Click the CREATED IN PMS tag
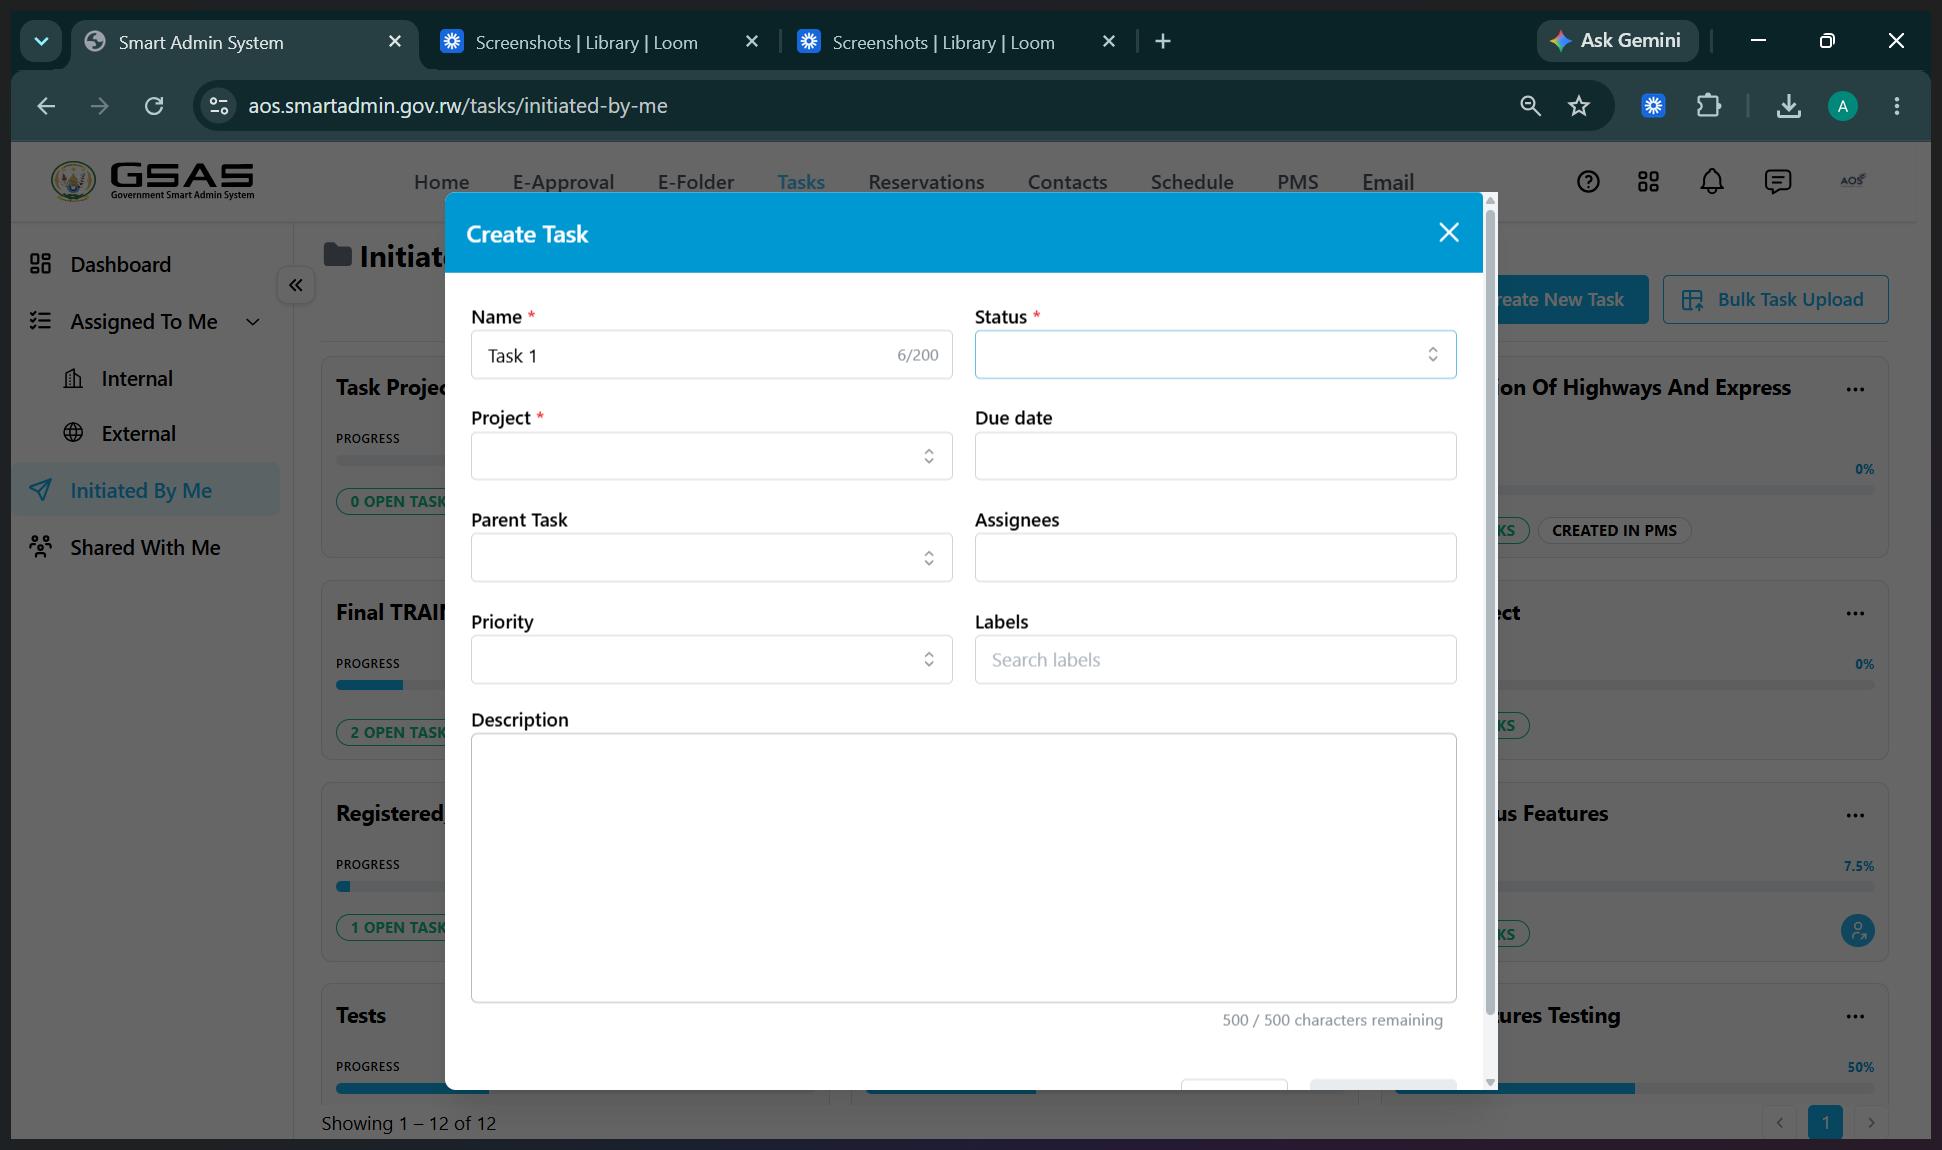1942x1150 pixels. coord(1614,530)
